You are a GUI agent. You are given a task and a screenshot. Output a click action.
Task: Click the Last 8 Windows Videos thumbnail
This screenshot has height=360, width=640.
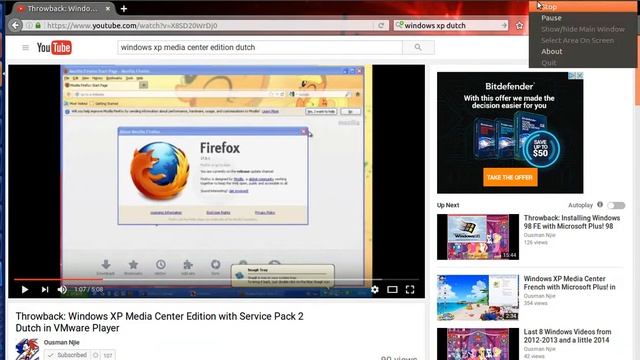[478, 344]
